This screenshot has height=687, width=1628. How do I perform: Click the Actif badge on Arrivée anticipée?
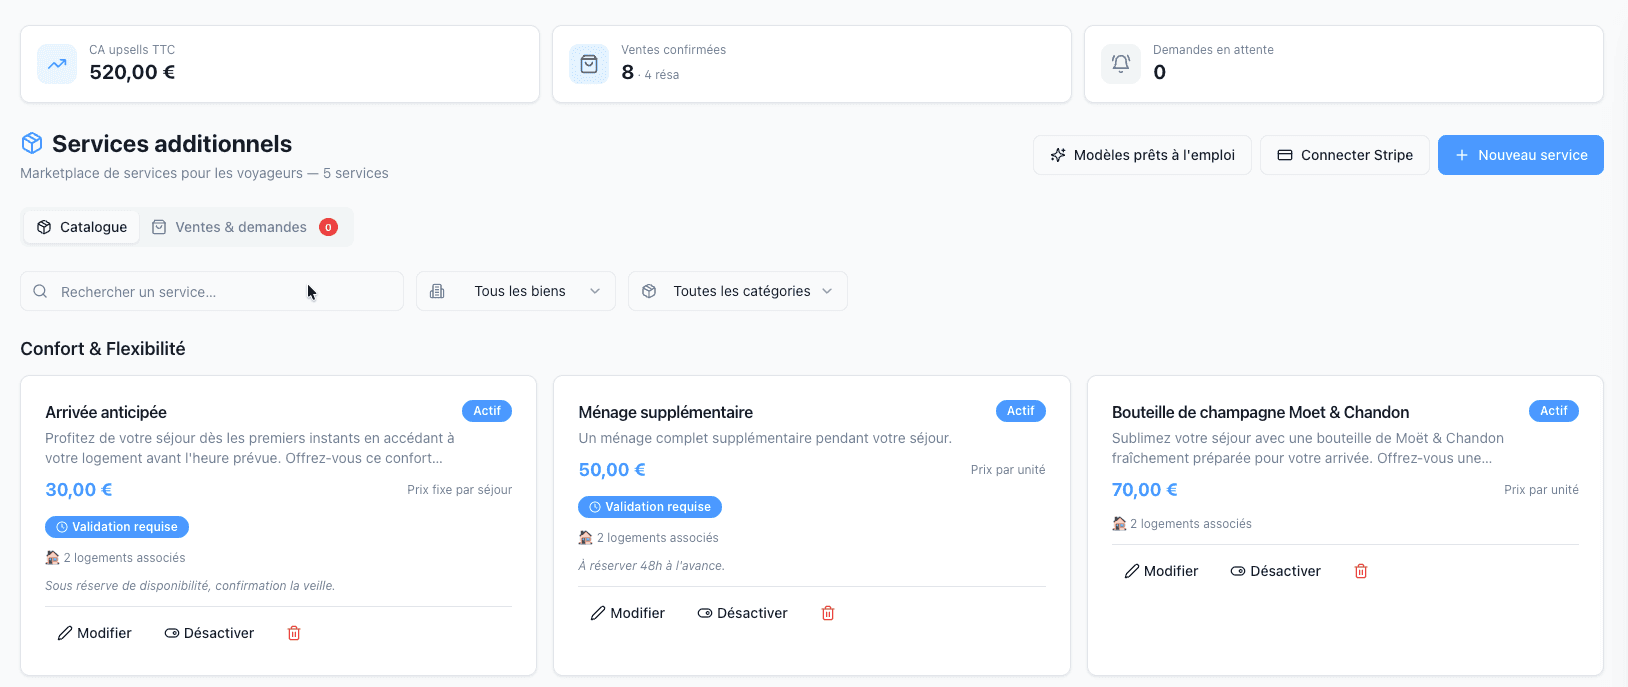coord(487,411)
